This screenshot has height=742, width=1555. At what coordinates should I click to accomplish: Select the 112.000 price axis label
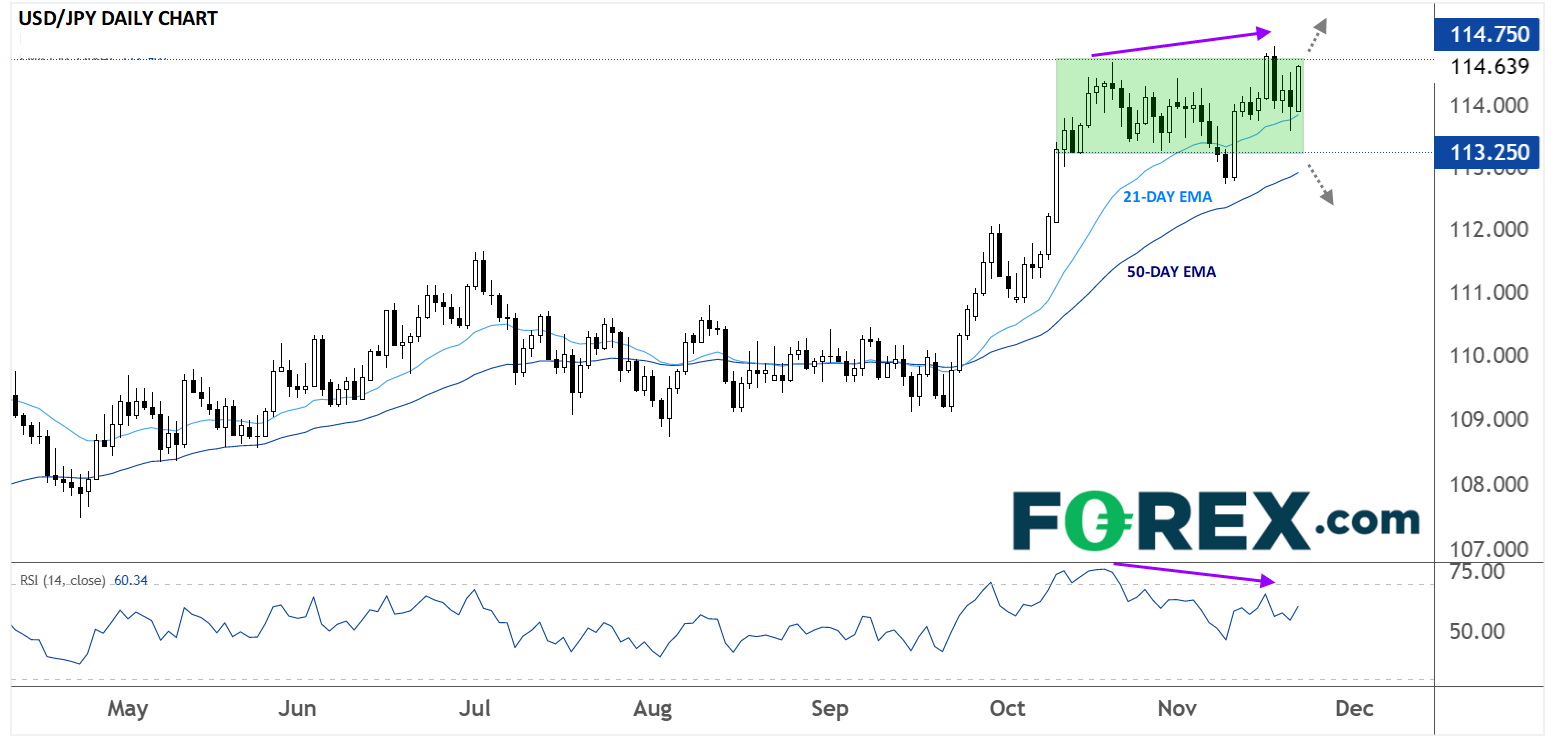point(1489,230)
